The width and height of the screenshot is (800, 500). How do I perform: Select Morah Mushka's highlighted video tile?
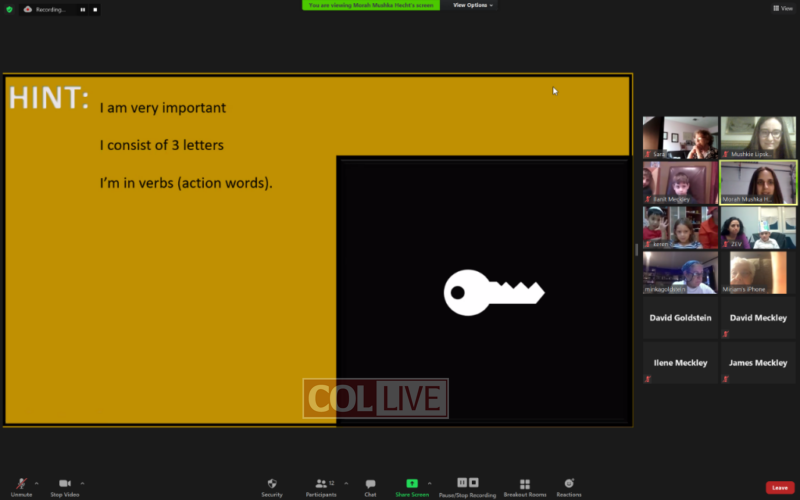tap(758, 182)
